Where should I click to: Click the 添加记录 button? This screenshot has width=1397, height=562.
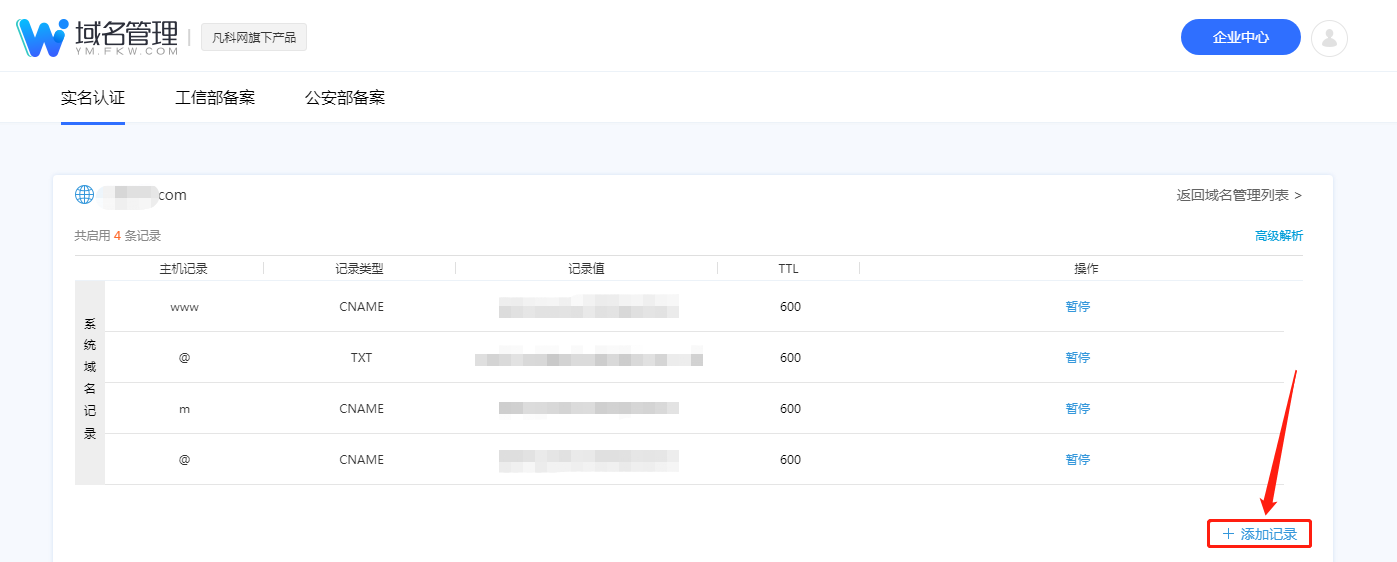pos(1259,534)
